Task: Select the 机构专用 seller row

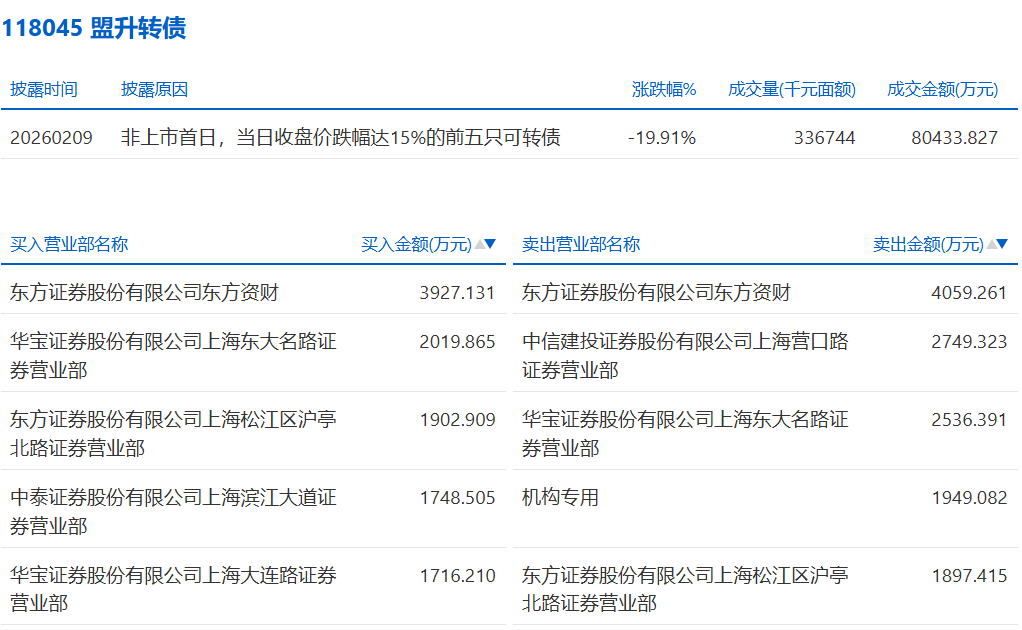Action: pyautogui.click(x=560, y=497)
